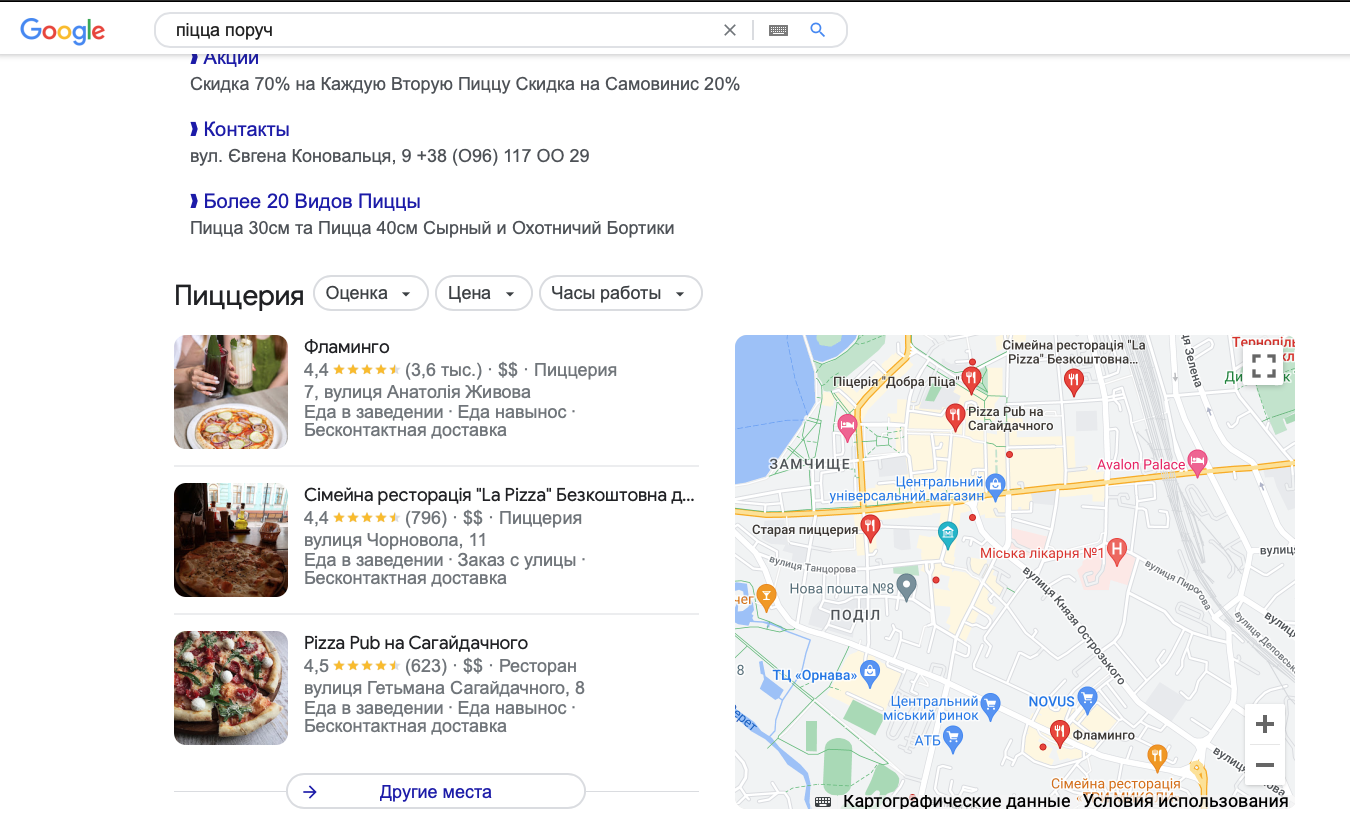The height and width of the screenshot is (830, 1350).
Task: Click the АТБ store cart pin
Action: pyautogui.click(x=953, y=739)
